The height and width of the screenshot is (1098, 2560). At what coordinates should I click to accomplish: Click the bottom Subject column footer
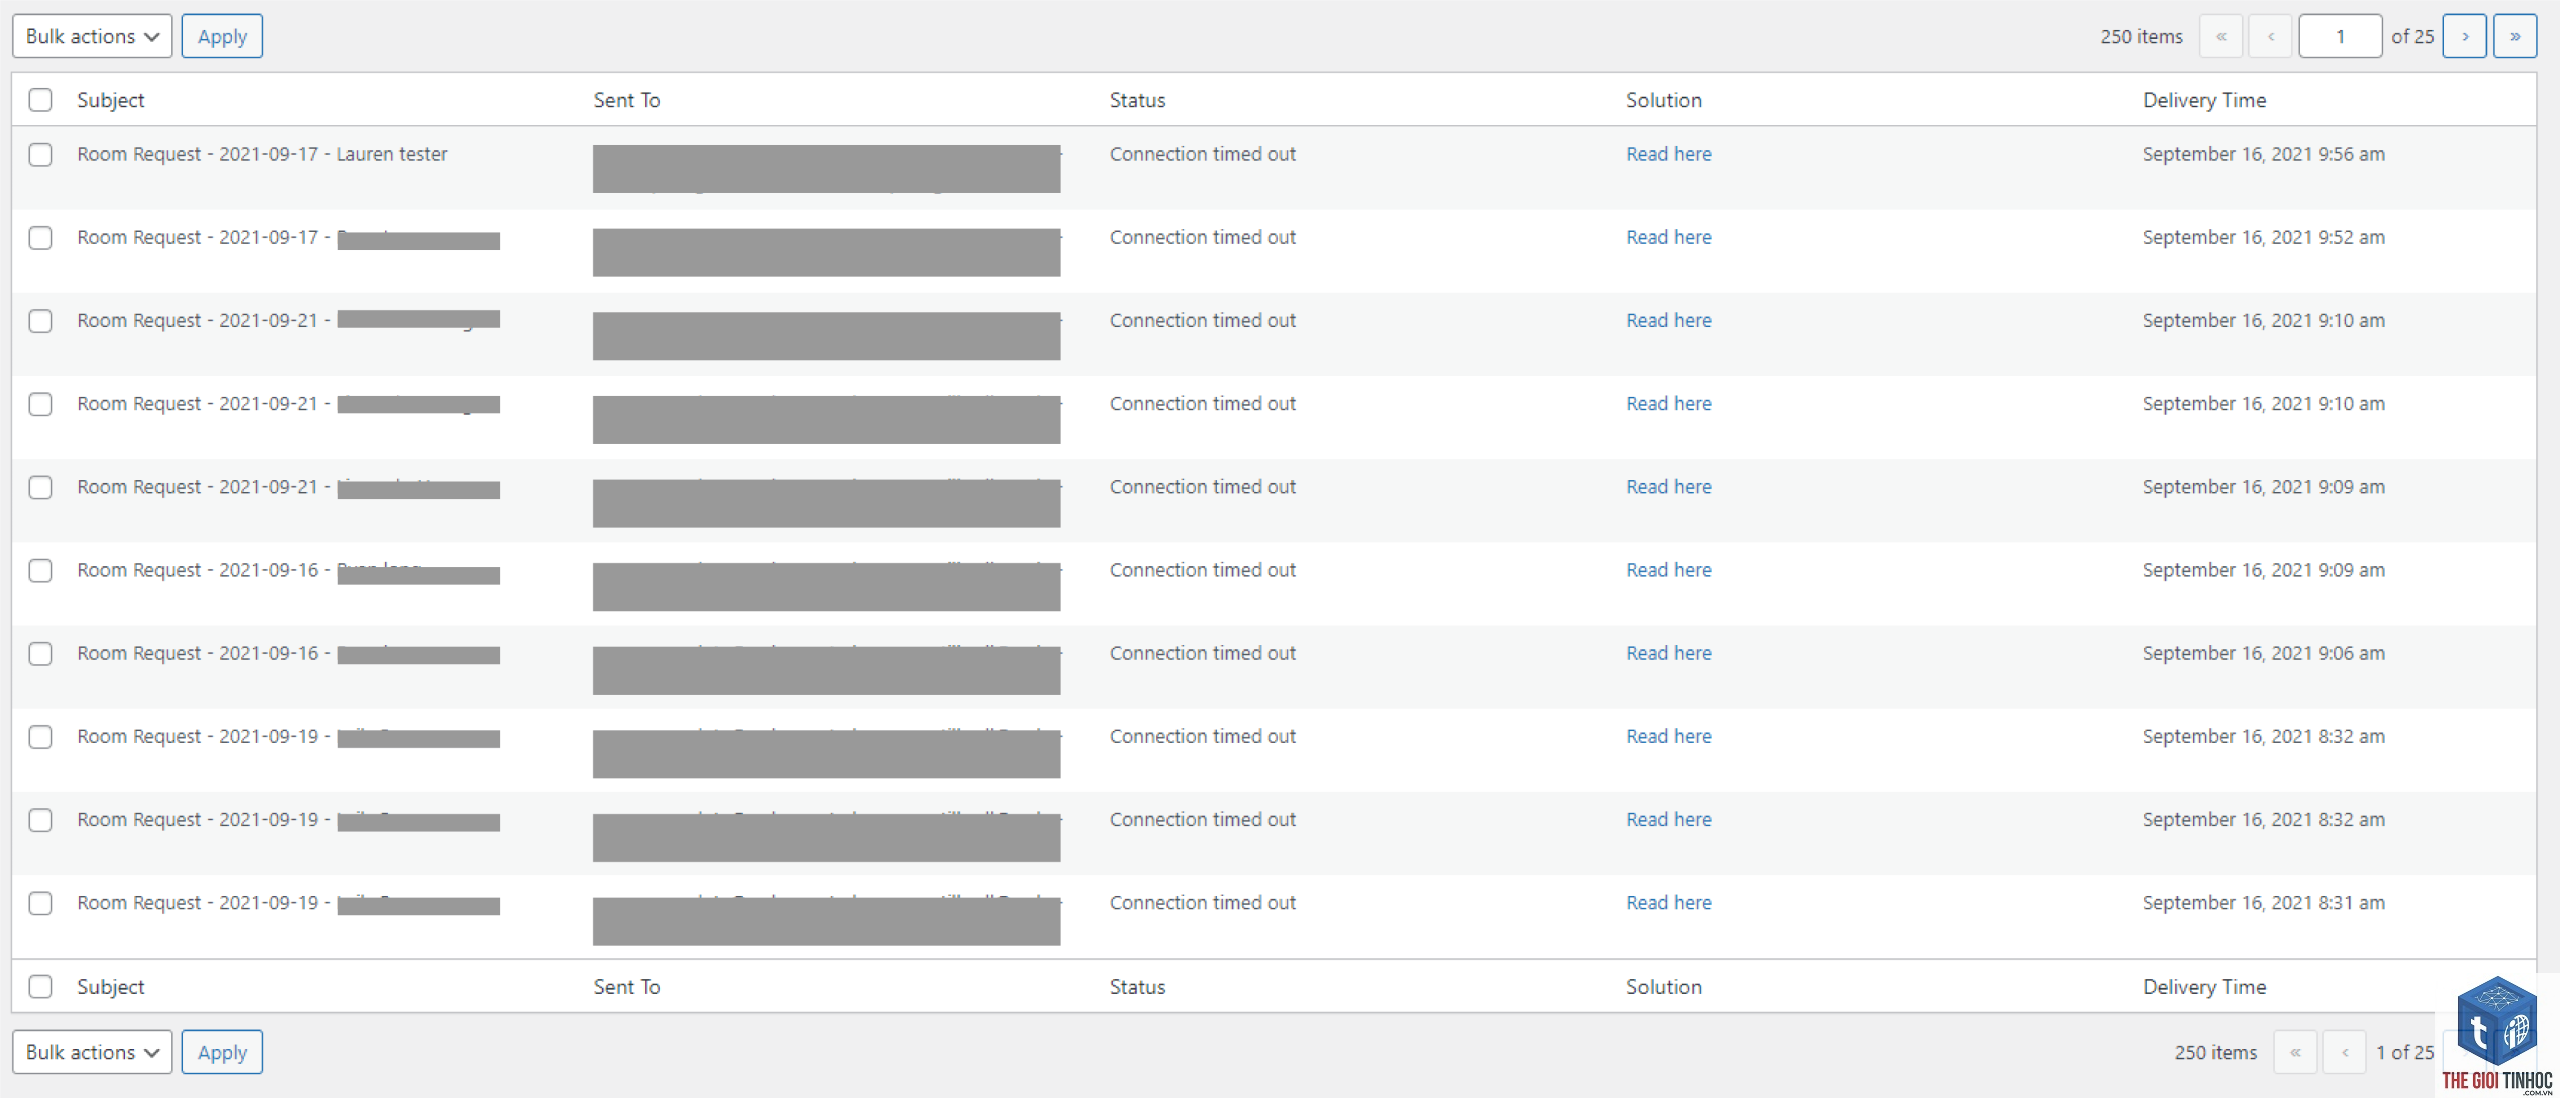(110, 987)
